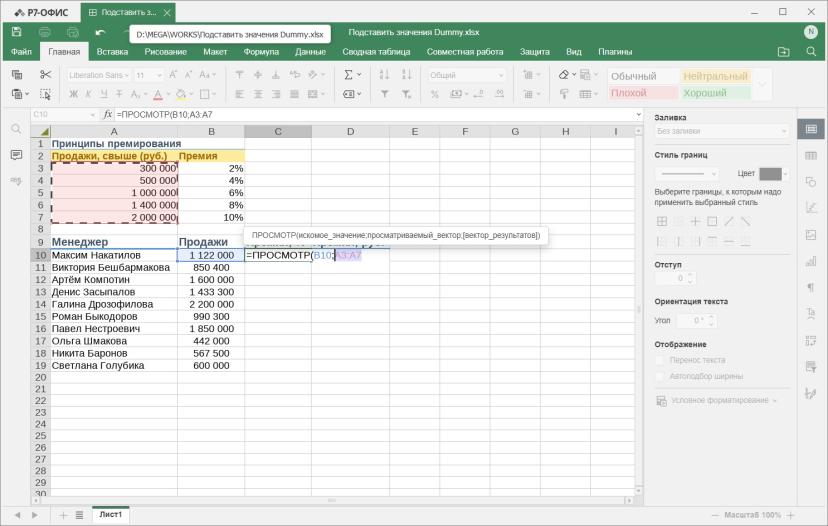Viewport: 828px width, 526px height.
Task: Click the border color swatch
Action: pos(770,174)
